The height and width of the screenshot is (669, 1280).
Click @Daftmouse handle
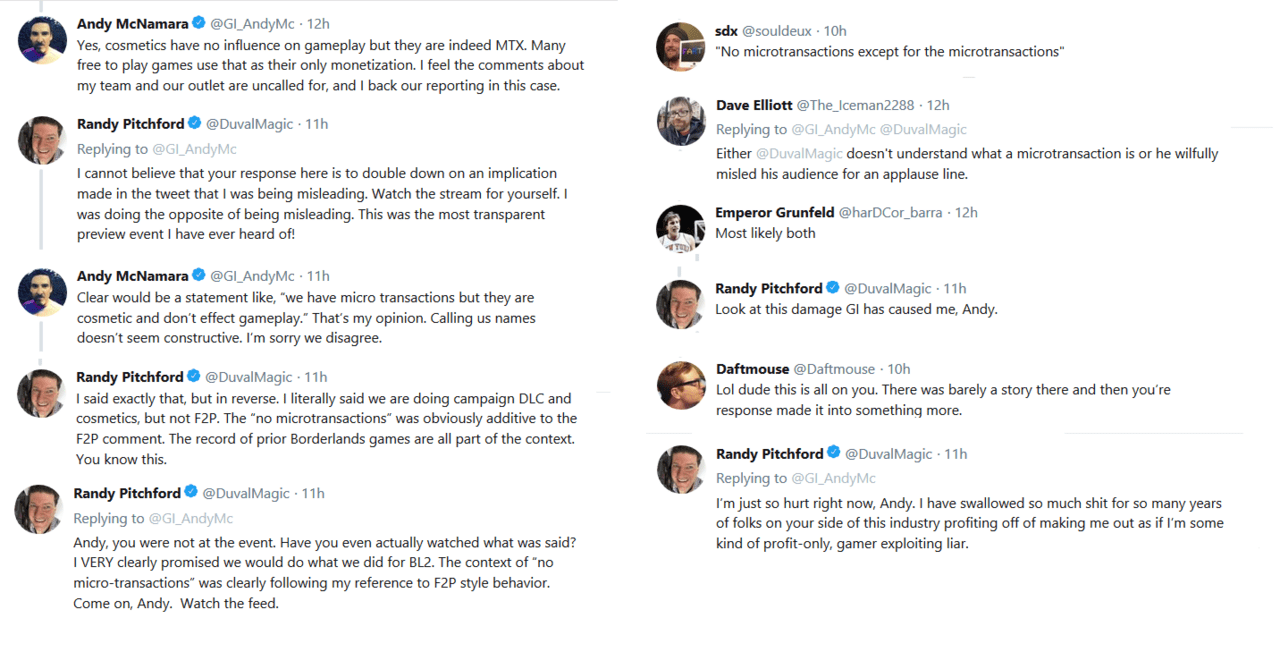(x=834, y=369)
